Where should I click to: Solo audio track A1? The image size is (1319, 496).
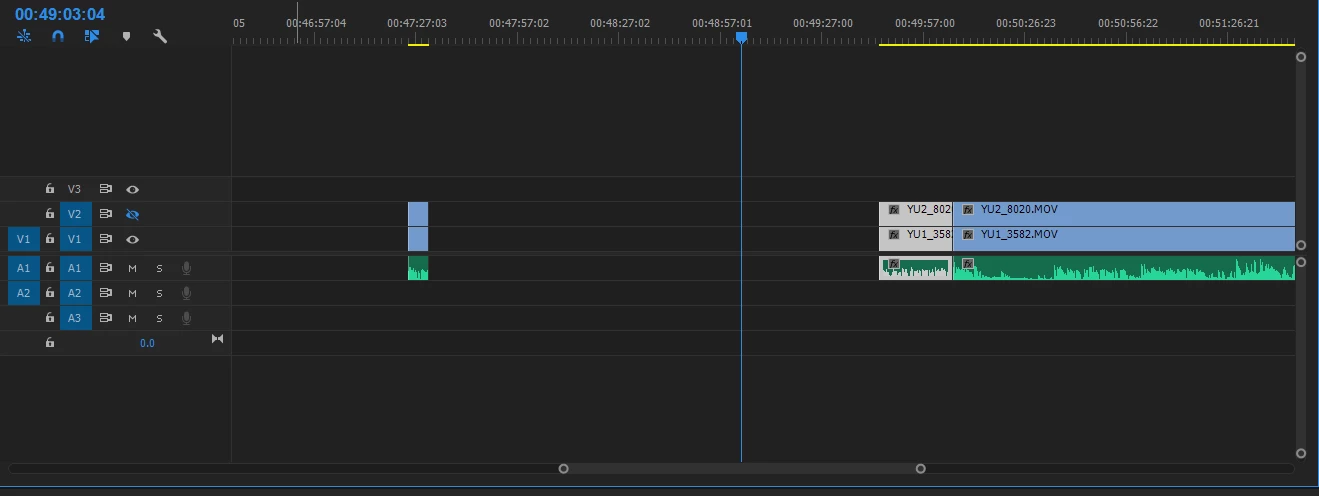(159, 268)
